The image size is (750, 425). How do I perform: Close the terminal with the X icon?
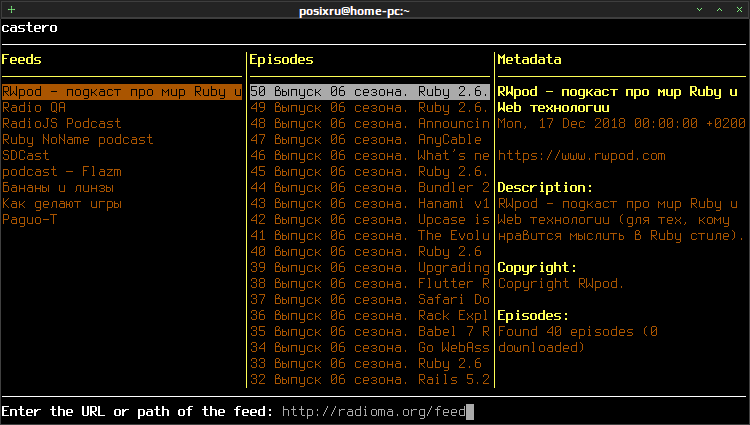pos(739,10)
